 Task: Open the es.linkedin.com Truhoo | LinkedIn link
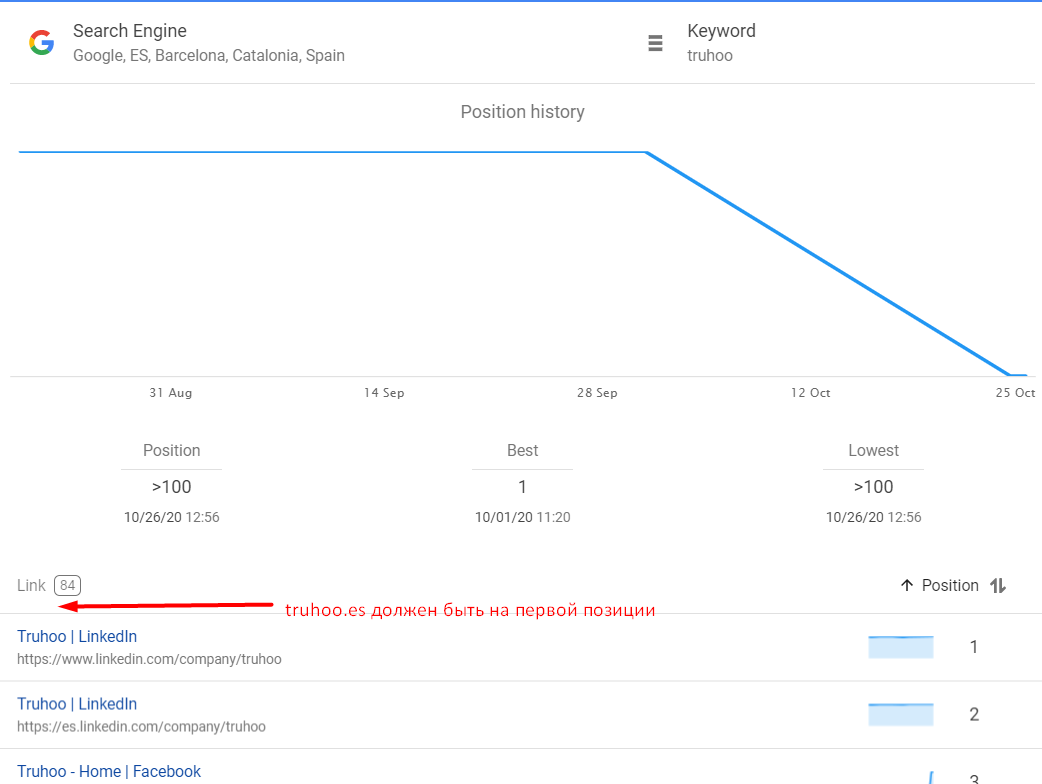[77, 704]
